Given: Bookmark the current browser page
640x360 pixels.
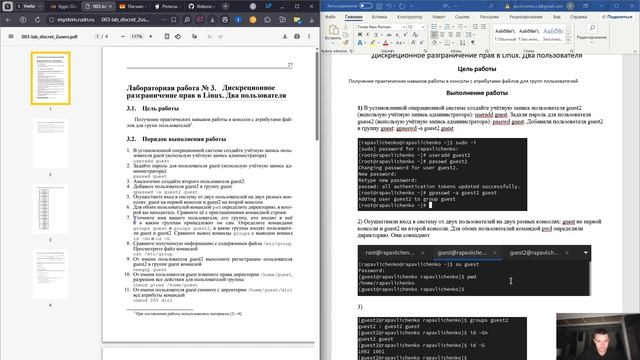Looking at the screenshot, I should click(174, 20).
